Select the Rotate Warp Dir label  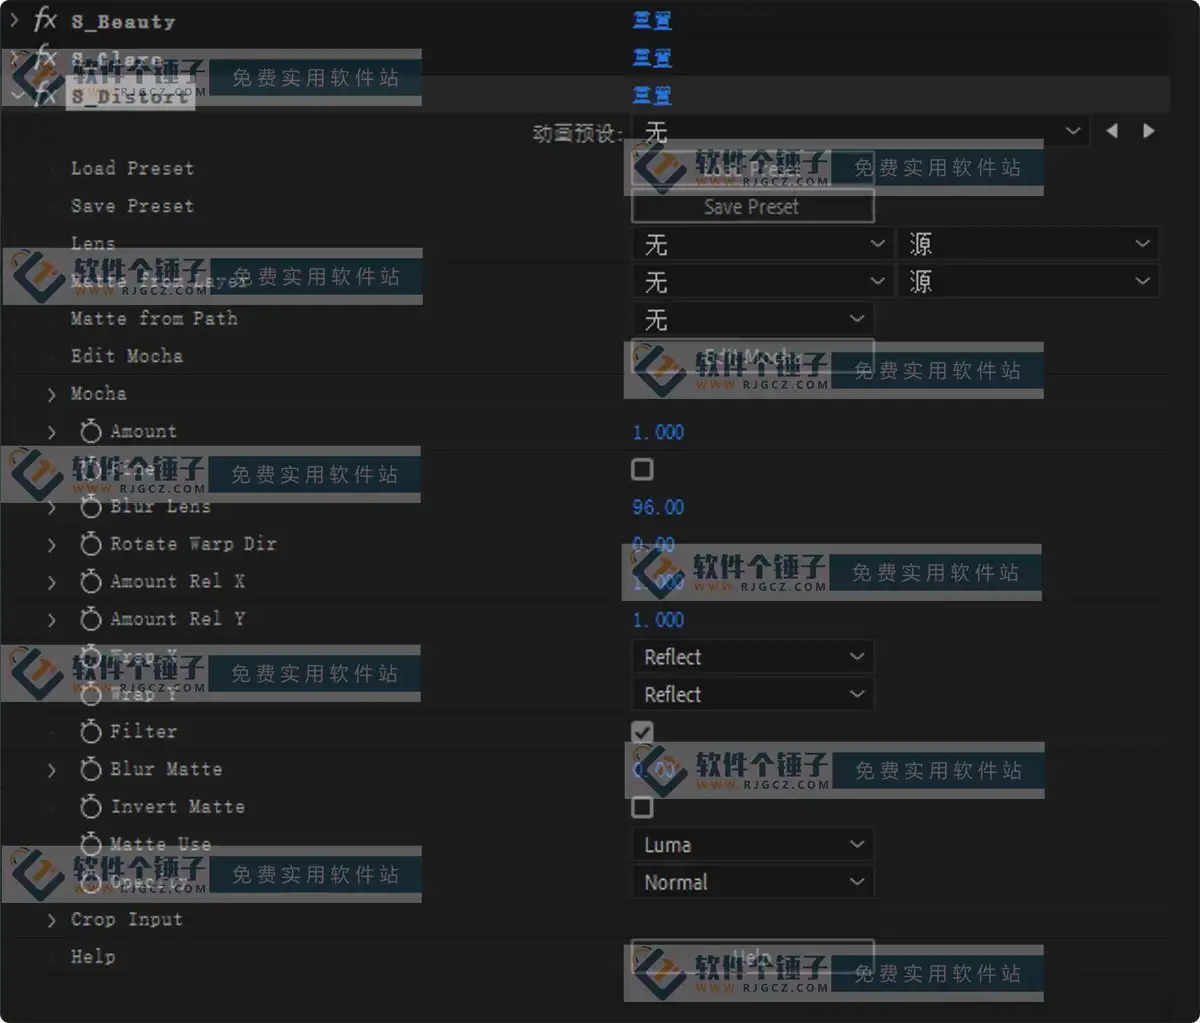193,544
